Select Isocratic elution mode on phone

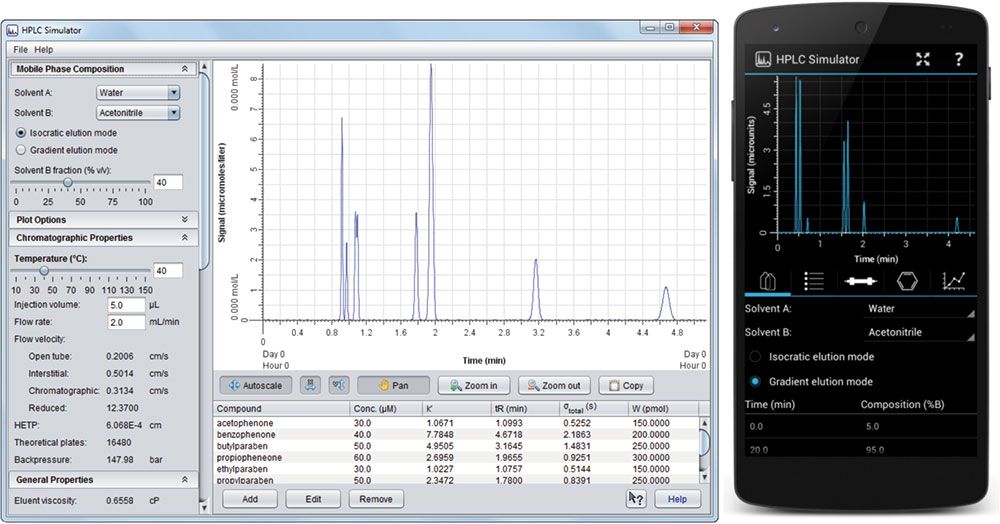755,357
